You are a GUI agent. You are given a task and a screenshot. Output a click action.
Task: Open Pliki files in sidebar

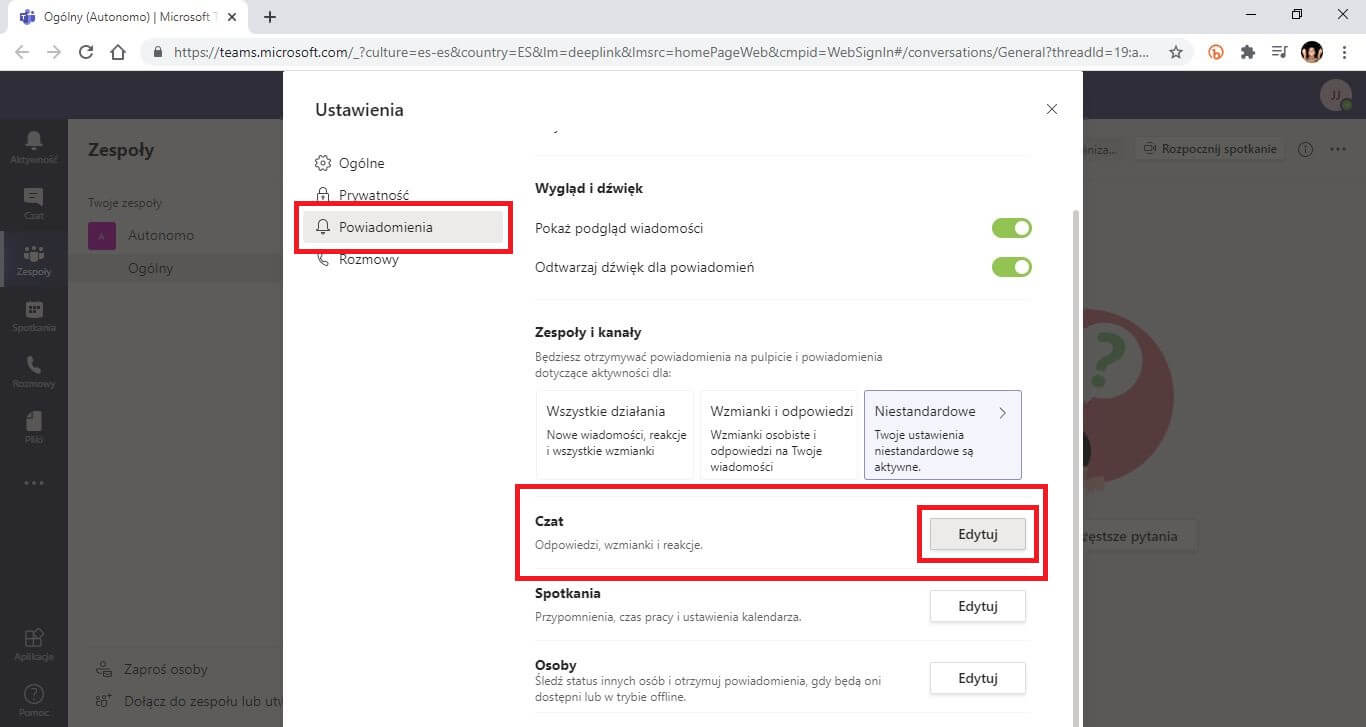[34, 427]
